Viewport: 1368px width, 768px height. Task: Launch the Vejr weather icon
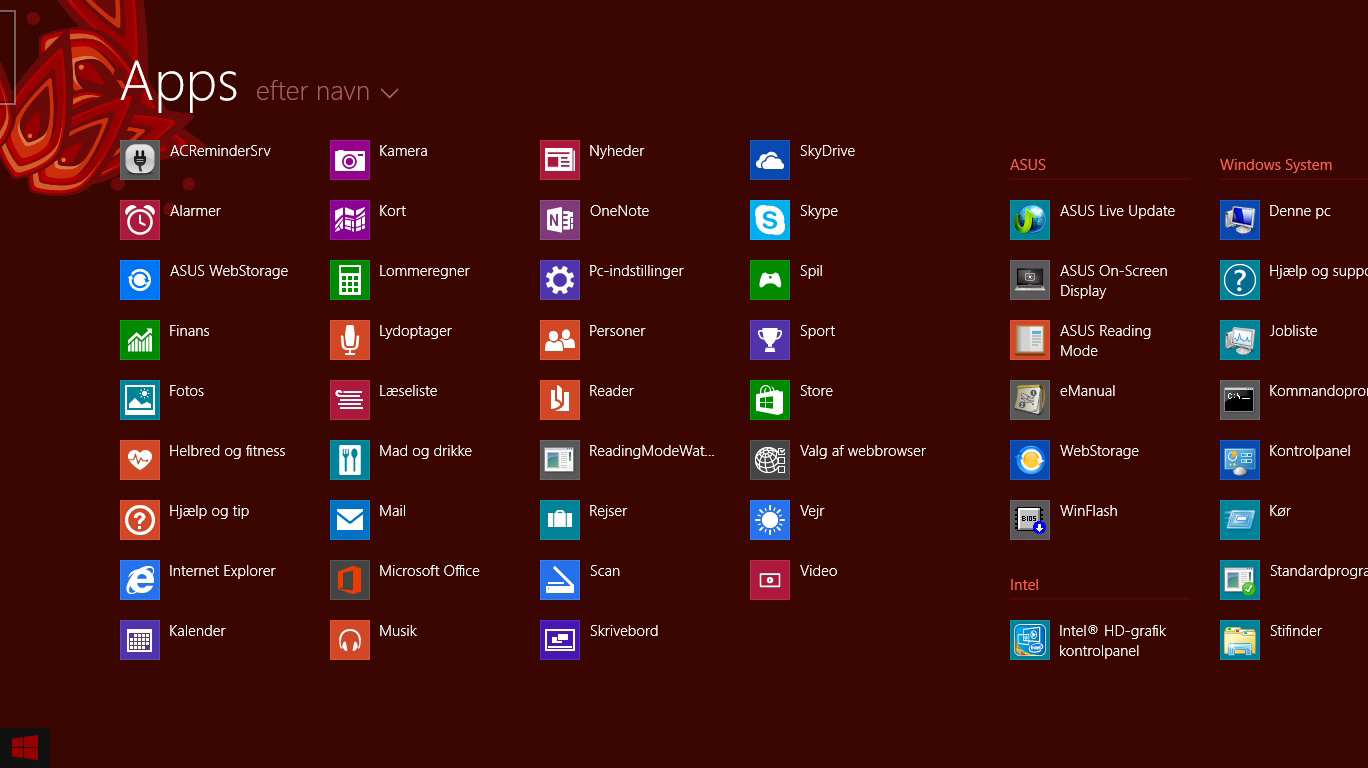coord(770,520)
